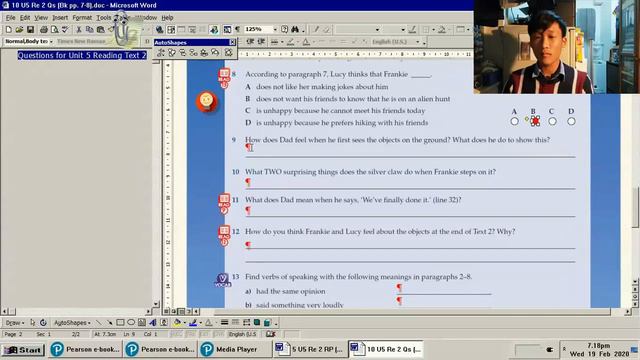Image resolution: width=640 pixels, height=360 pixels.
Task: Open the Font size dropdown in top toolbar
Action: click(402, 29)
